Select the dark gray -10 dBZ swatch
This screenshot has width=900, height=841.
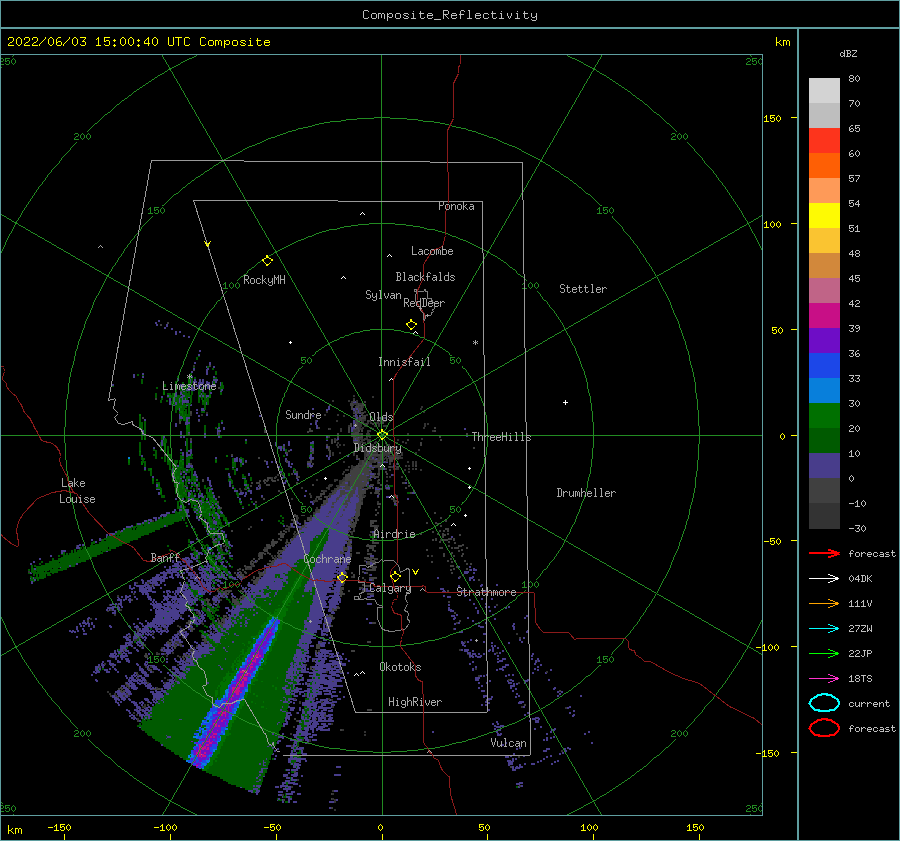point(824,516)
